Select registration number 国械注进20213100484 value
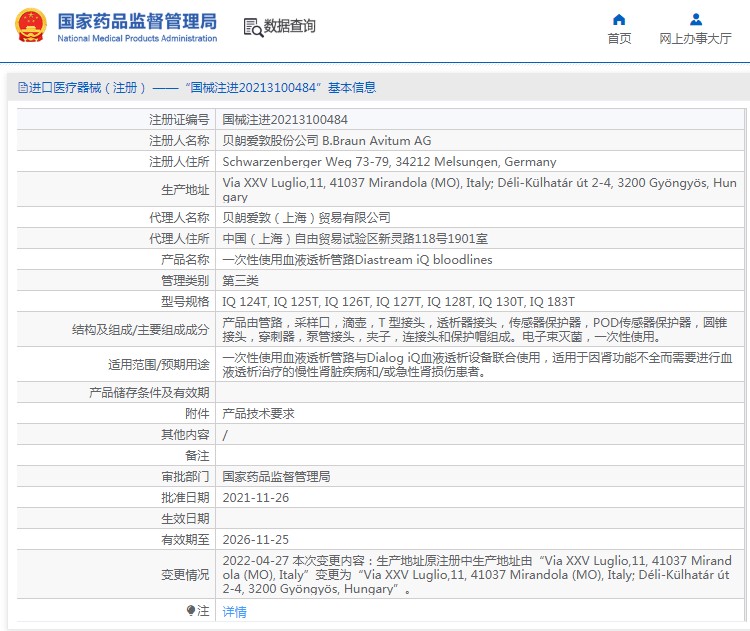The height and width of the screenshot is (631, 750). pos(285,120)
